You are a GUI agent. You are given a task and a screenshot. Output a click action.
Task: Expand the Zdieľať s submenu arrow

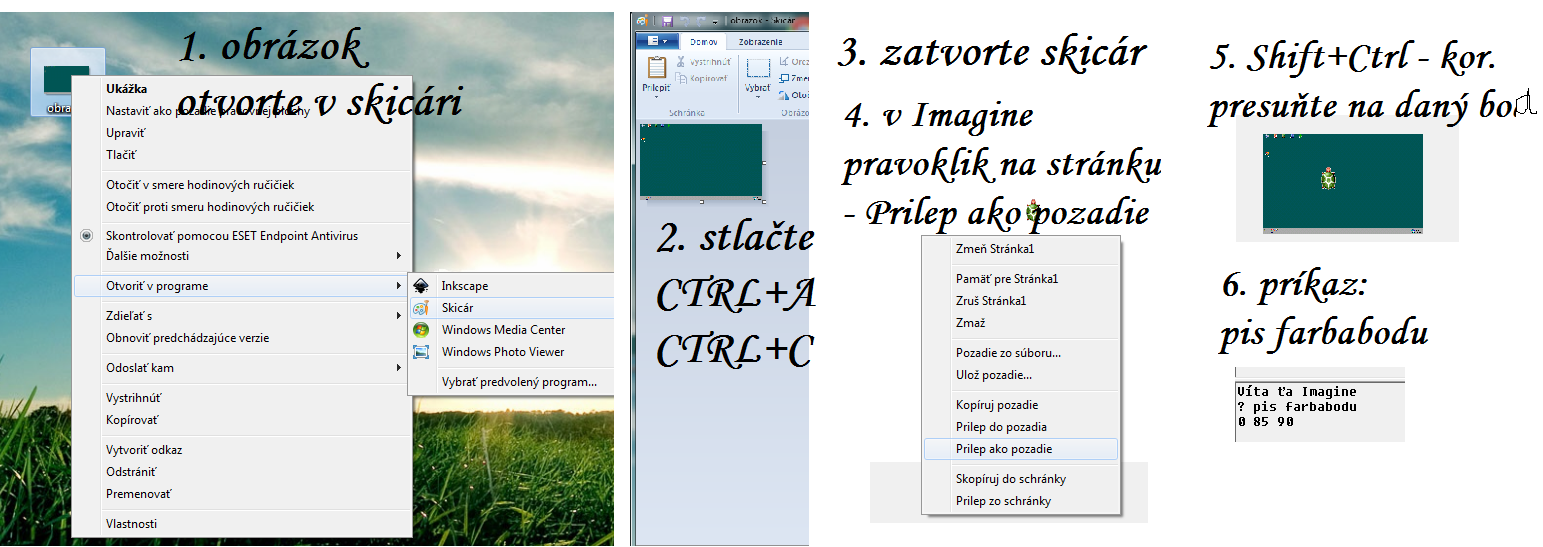pos(400,316)
